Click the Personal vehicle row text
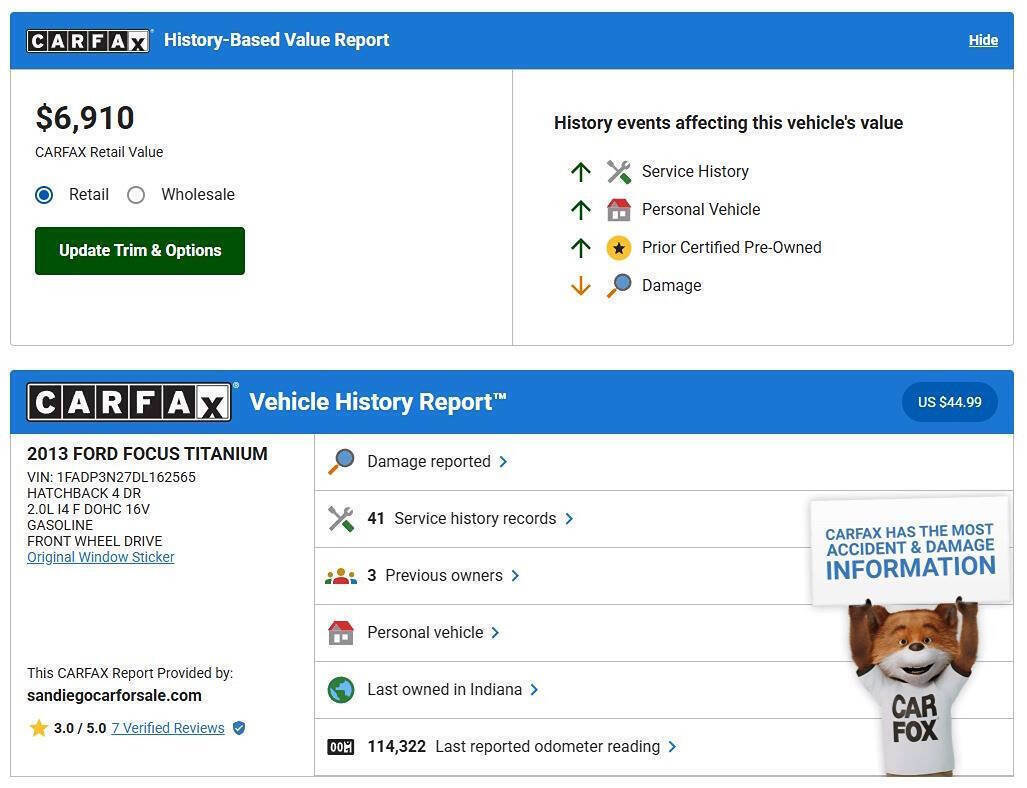 coord(425,633)
